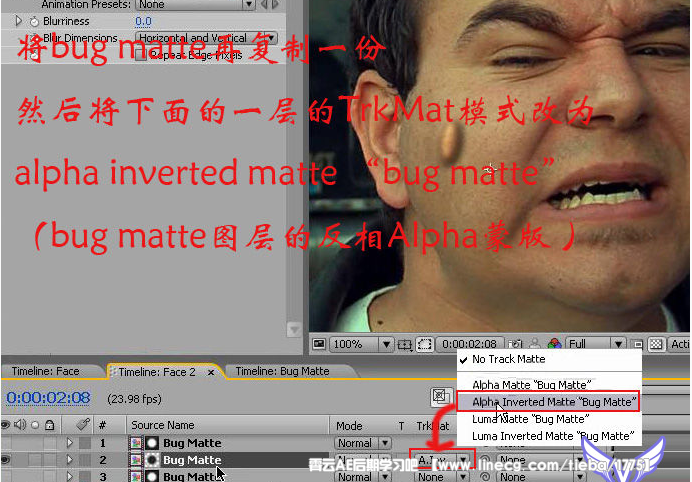Switch to Timeline: Bug Matte tab
Screen dimensions: 692x482
coord(281,371)
